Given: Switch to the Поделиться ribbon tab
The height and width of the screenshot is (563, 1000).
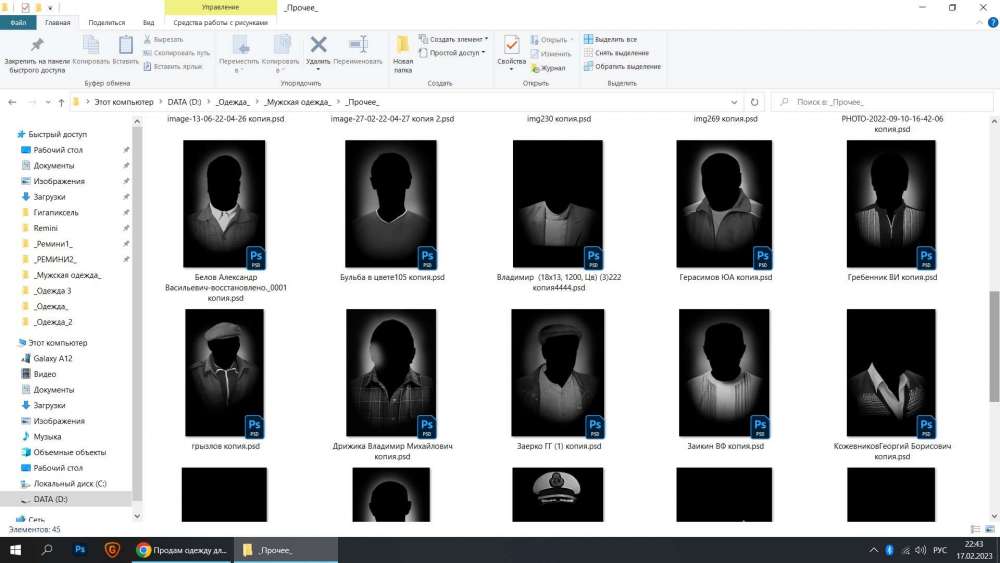Looking at the screenshot, I should (x=107, y=22).
